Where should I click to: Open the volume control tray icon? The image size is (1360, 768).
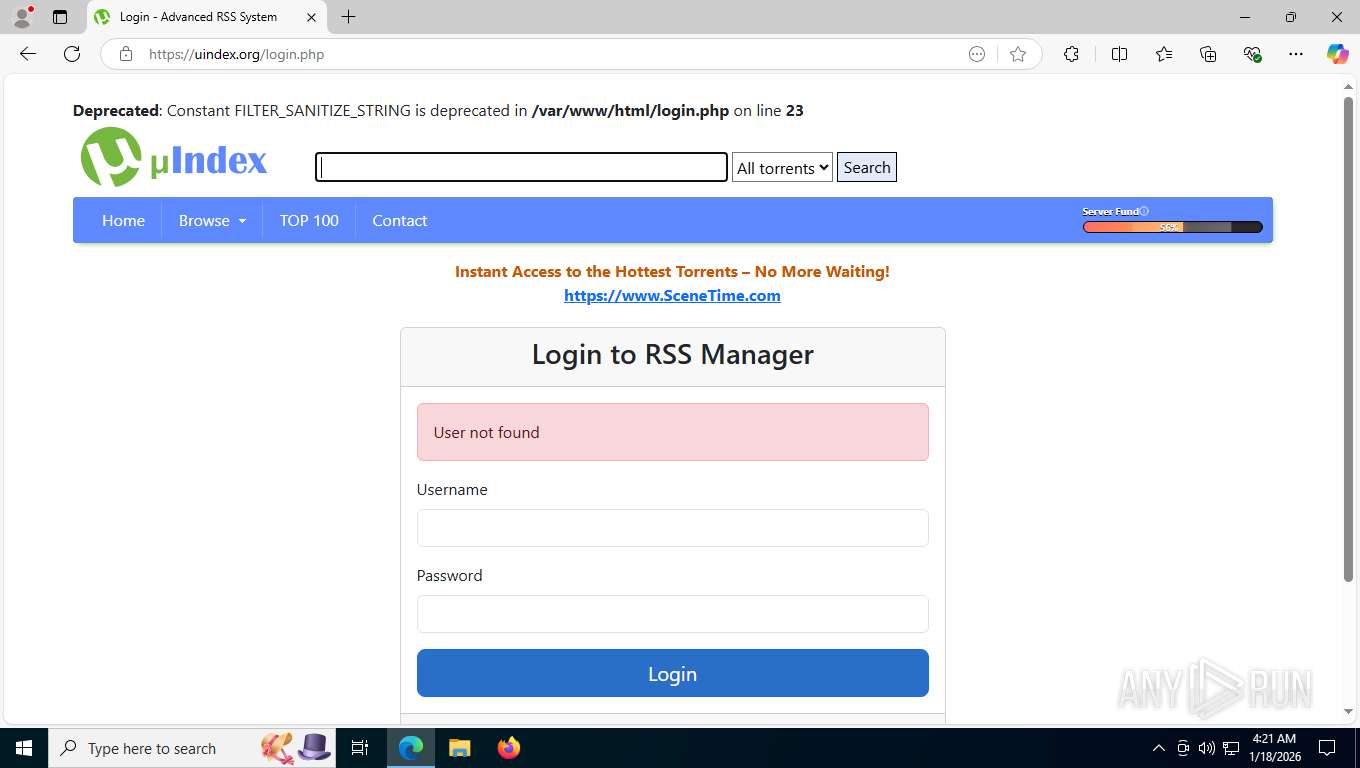coord(1206,748)
